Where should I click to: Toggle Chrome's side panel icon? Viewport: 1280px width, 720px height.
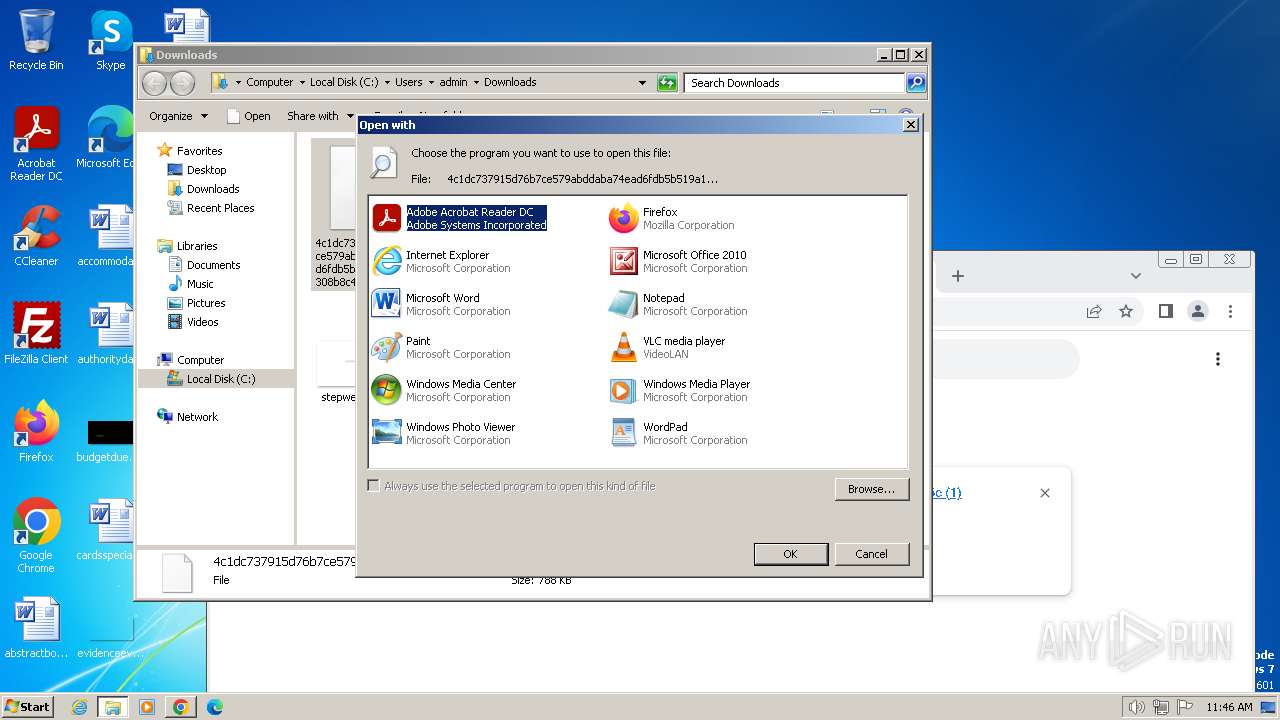1165,311
